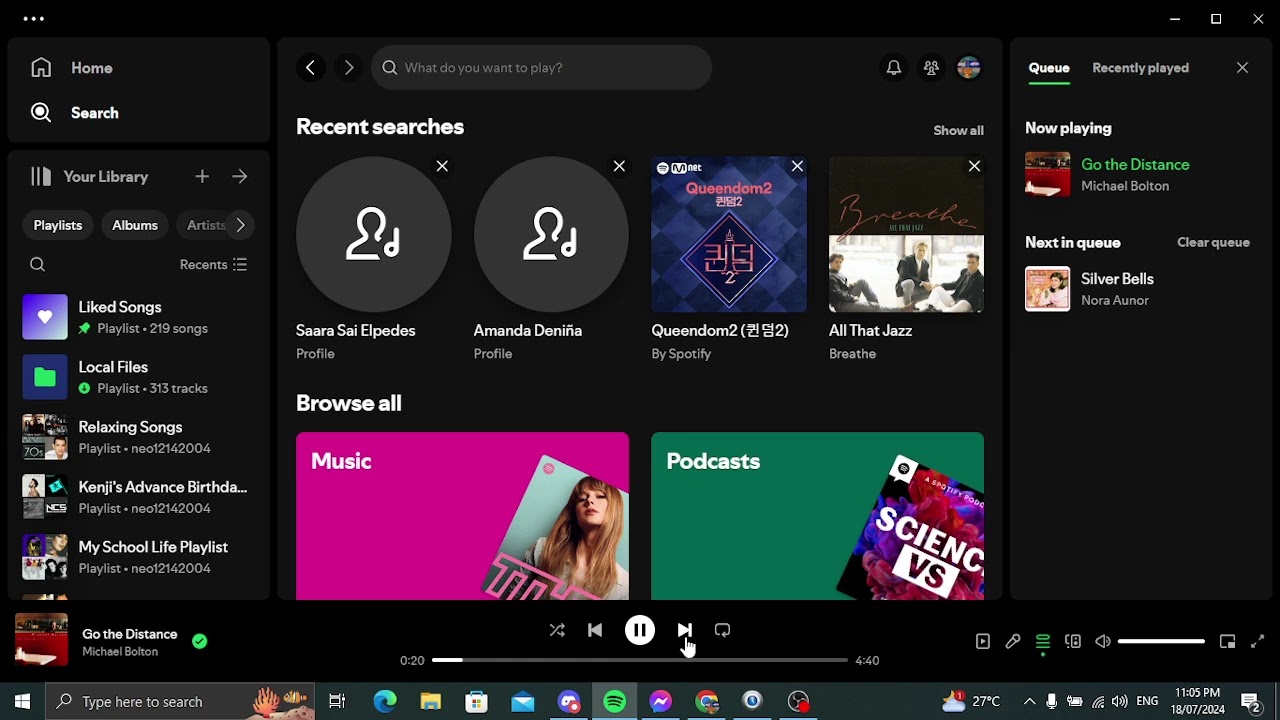This screenshot has height=720, width=1280.
Task: Collapse Your Library icon
Action: 41,177
